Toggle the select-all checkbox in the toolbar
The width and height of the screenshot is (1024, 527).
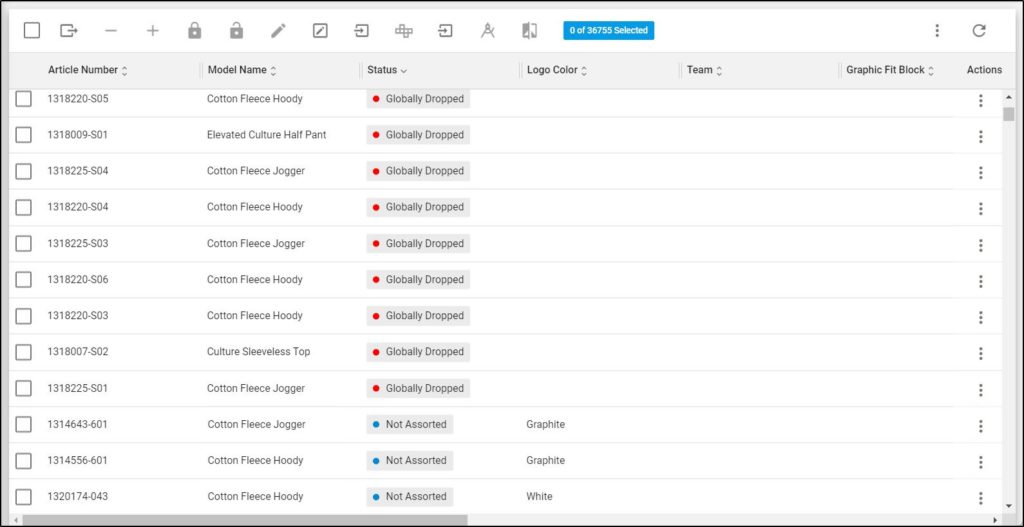[32, 31]
